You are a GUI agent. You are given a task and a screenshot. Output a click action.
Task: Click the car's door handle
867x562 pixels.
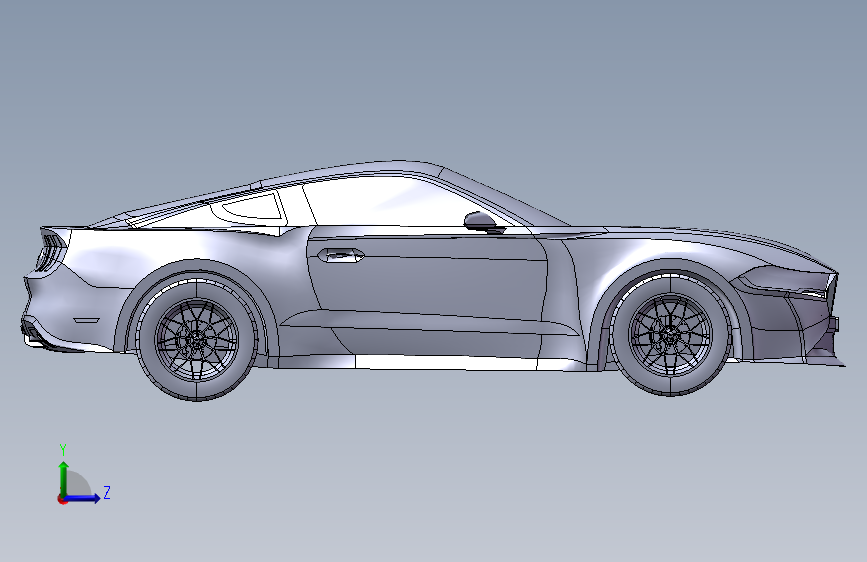(341, 255)
